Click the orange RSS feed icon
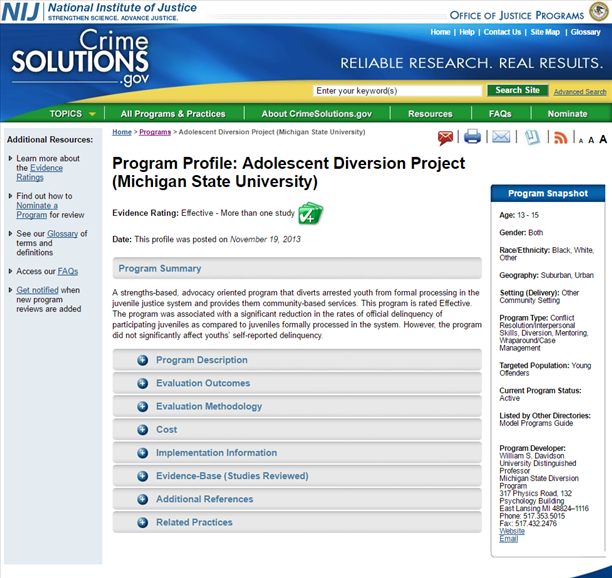 click(560, 138)
